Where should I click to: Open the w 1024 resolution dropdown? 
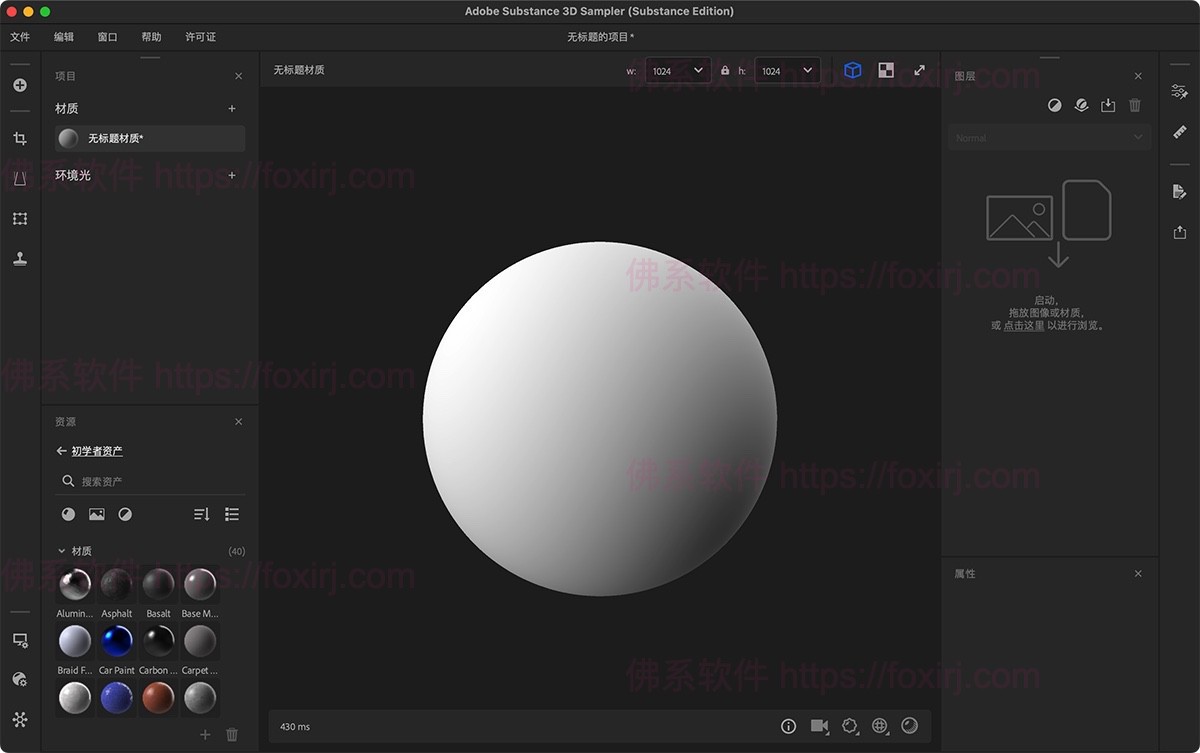point(678,70)
